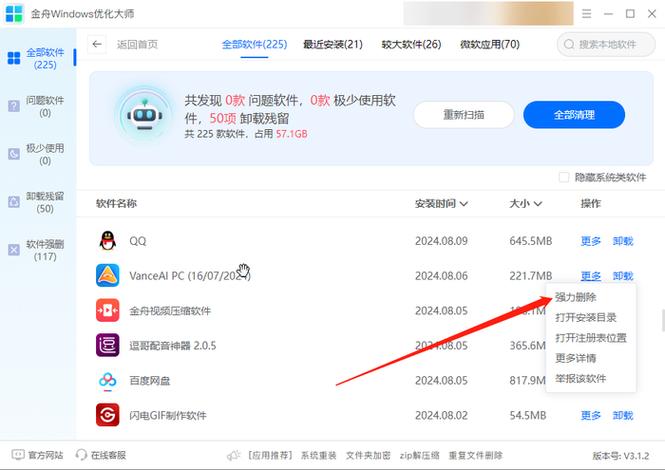Viewport: 665px width, 470px height.
Task: Uninstall 闪电GIF制作软件 via 卸载 link
Action: [x=623, y=415]
